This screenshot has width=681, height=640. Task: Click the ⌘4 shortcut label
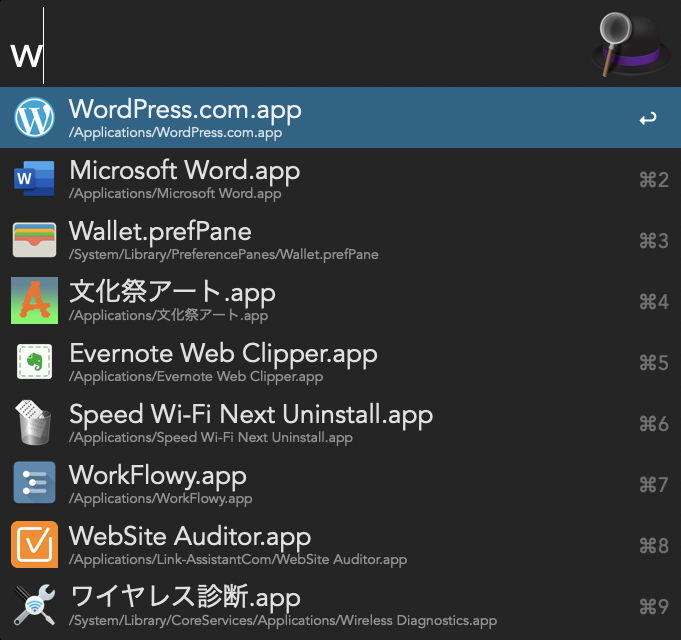(654, 302)
